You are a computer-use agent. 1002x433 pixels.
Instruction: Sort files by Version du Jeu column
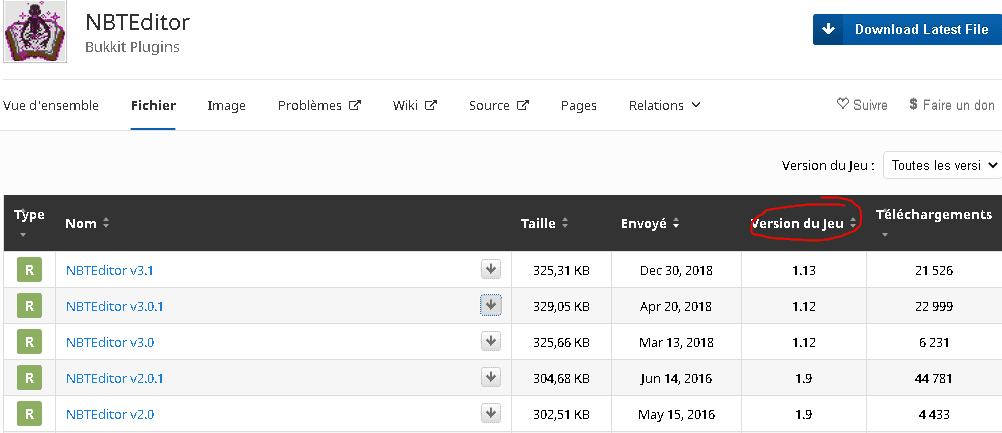point(803,224)
